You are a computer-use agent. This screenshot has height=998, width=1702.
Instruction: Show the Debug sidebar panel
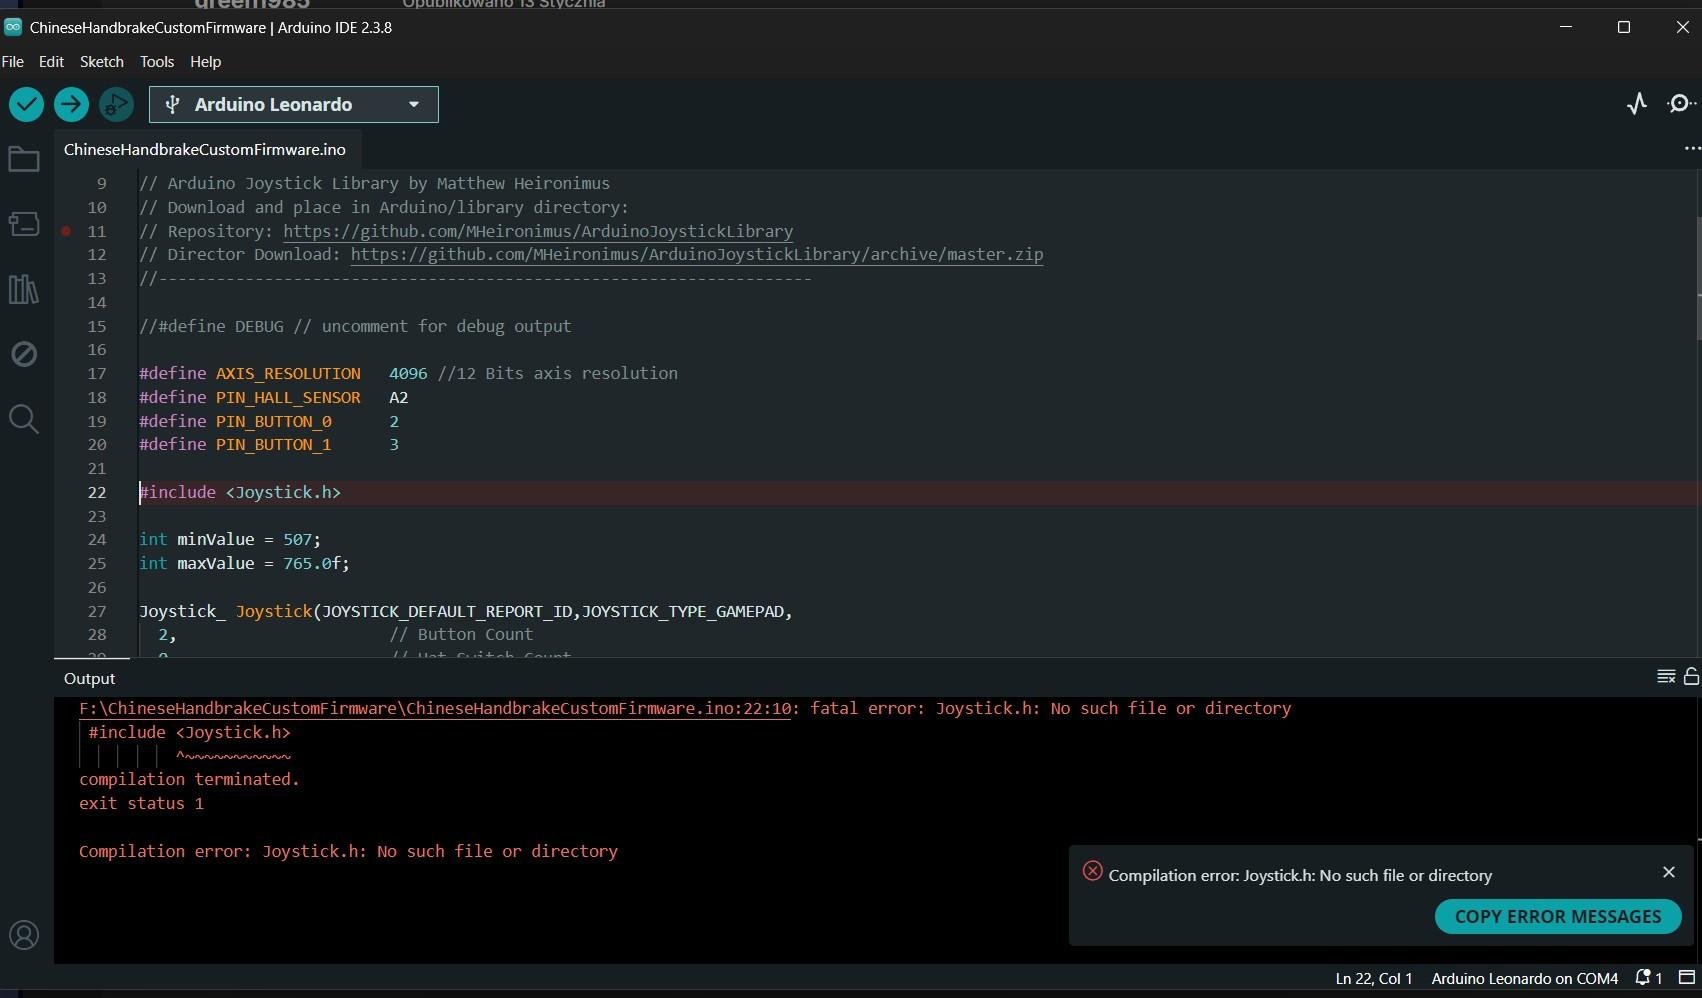(24, 354)
